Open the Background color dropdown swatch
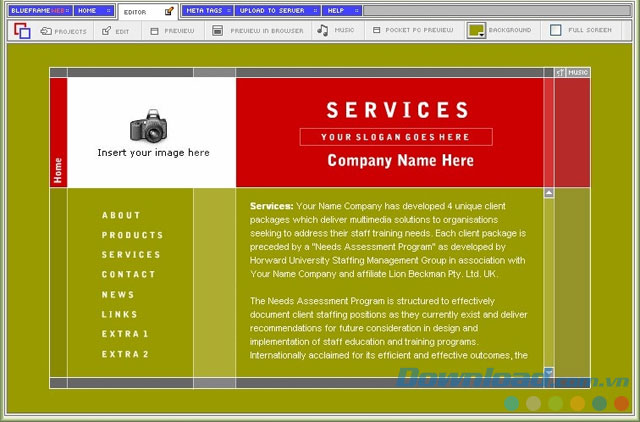640x422 pixels. pos(476,31)
